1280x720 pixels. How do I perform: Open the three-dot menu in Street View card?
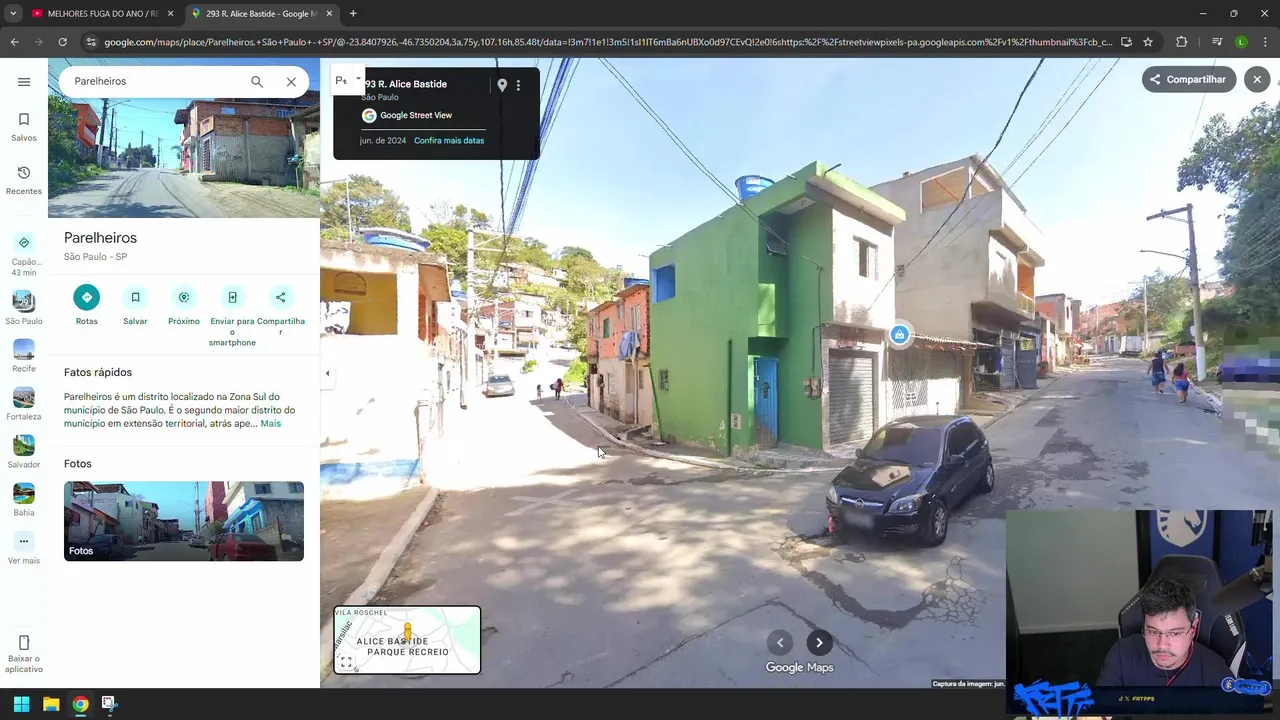[518, 86]
